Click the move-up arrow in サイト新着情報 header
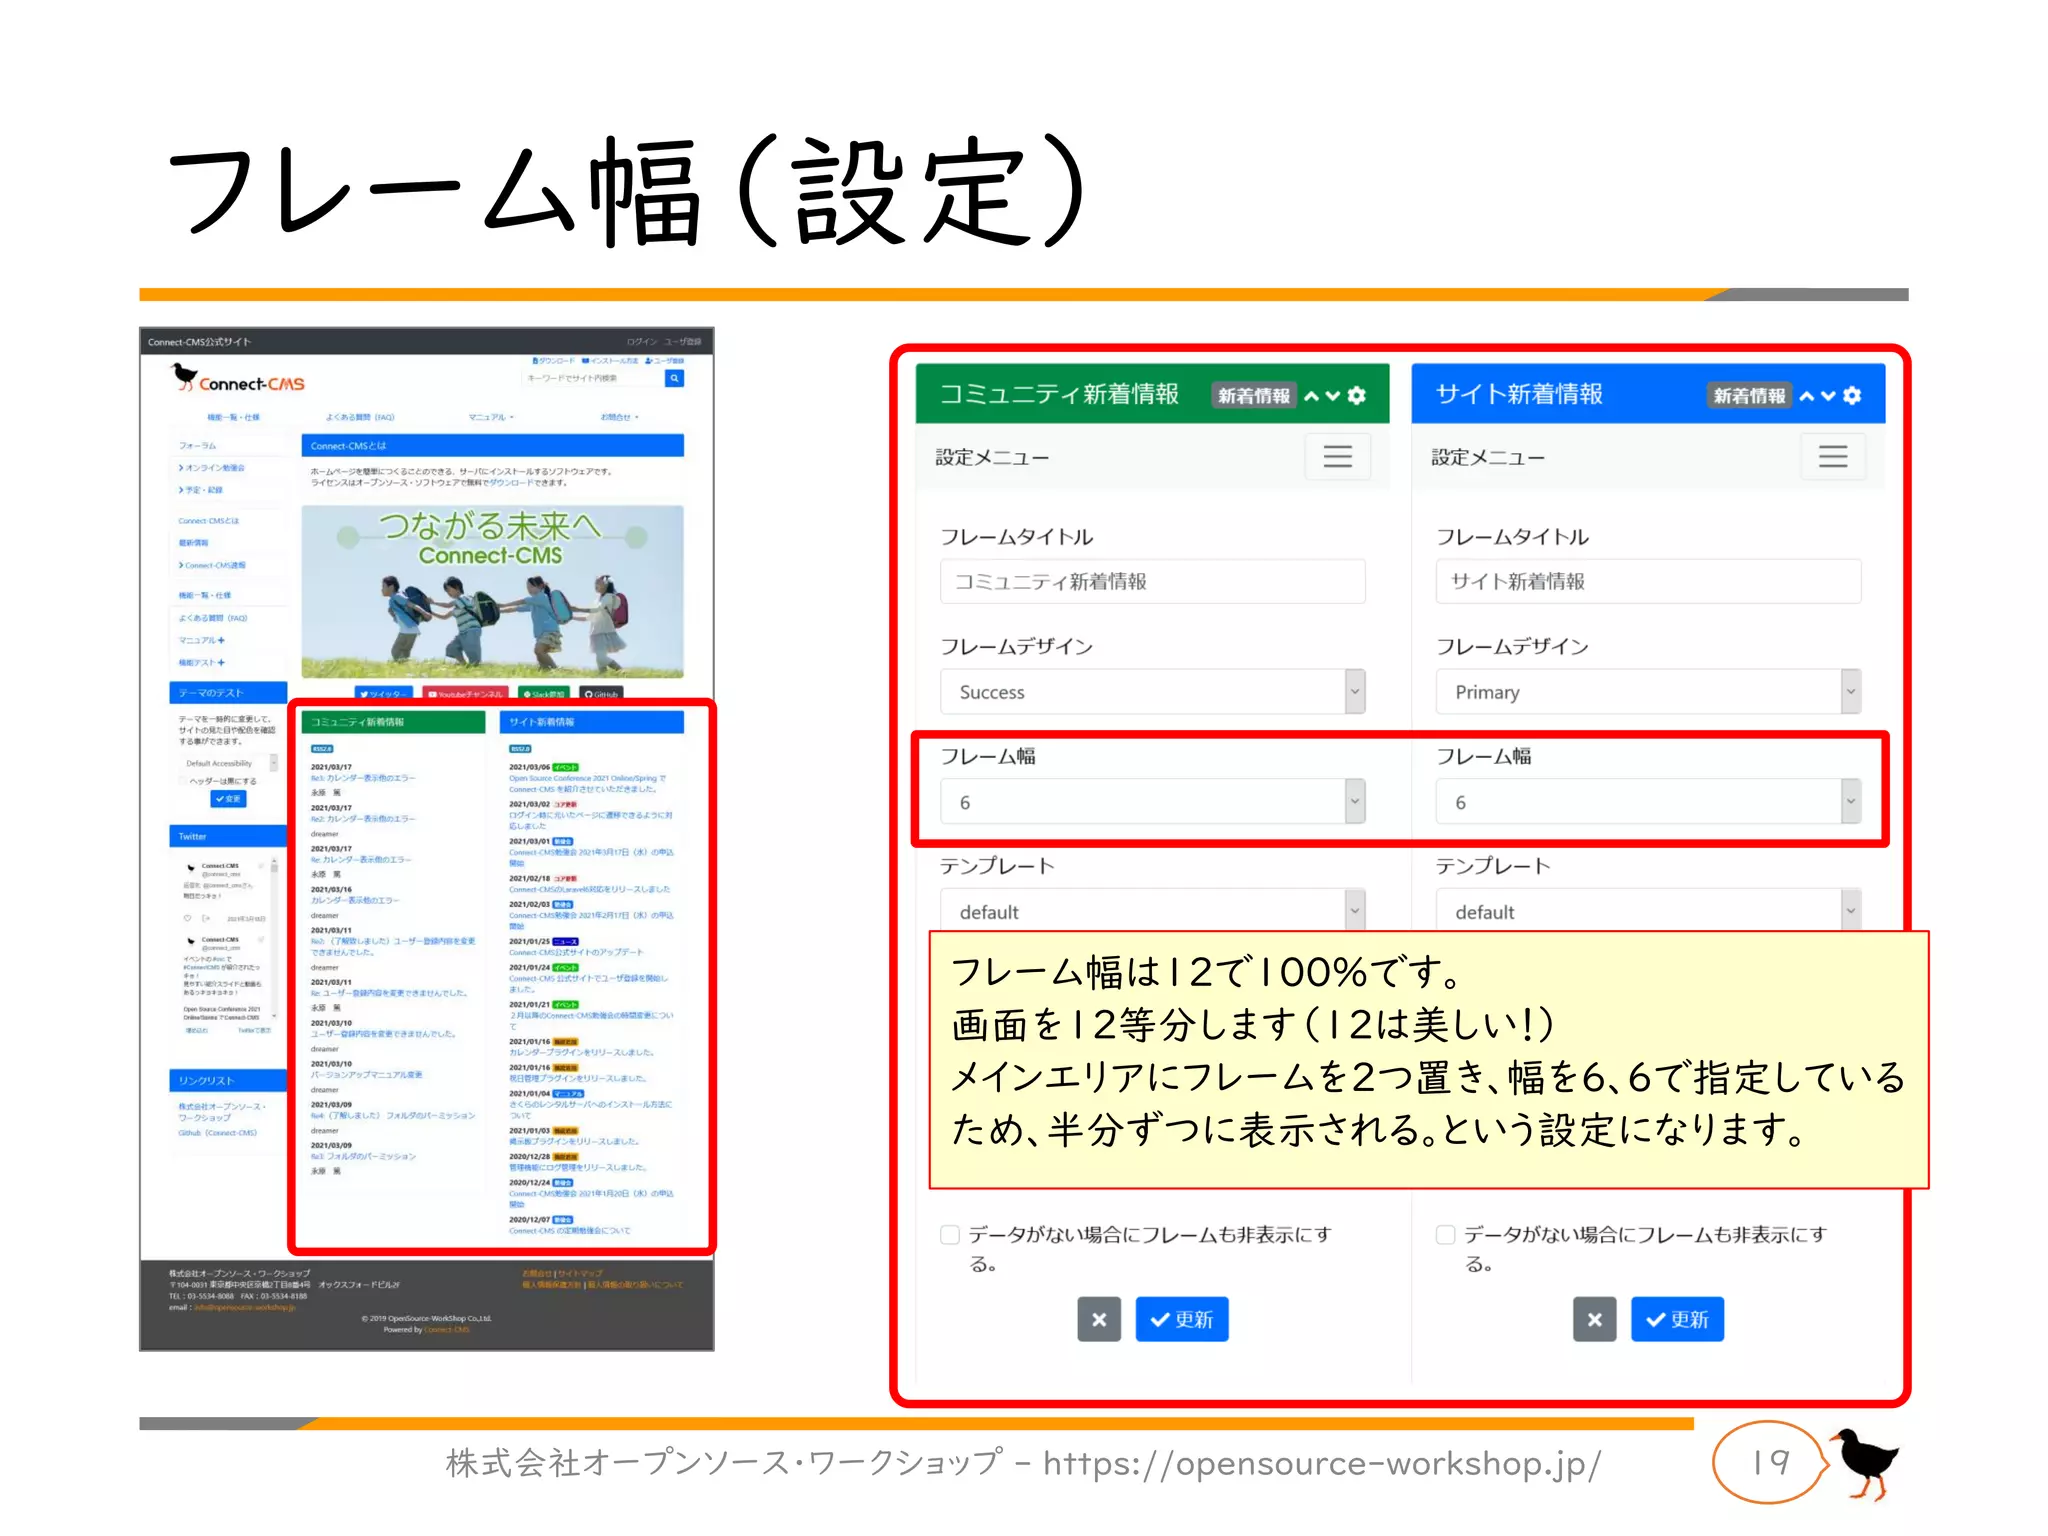This screenshot has height=1536, width=2048. pos(1807,396)
